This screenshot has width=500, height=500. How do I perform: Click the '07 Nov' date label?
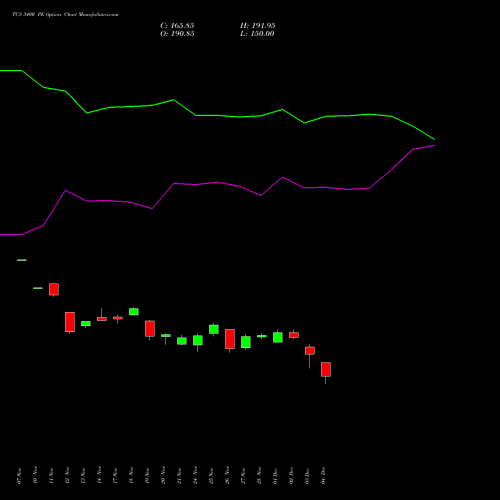[x=19, y=476]
